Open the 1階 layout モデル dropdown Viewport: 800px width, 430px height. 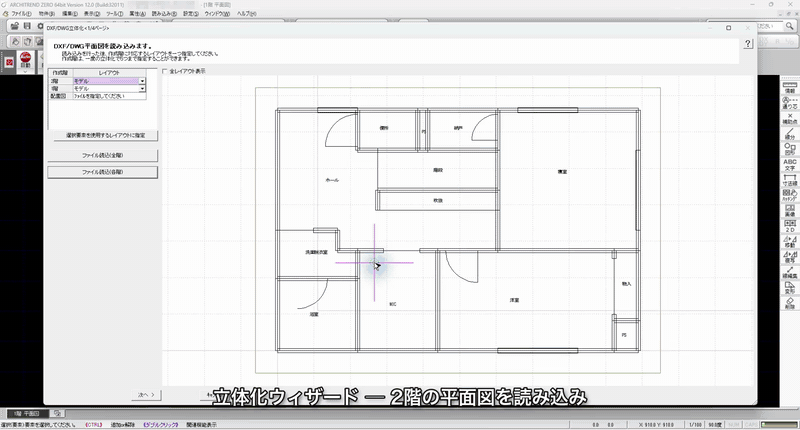pyautogui.click(x=109, y=89)
